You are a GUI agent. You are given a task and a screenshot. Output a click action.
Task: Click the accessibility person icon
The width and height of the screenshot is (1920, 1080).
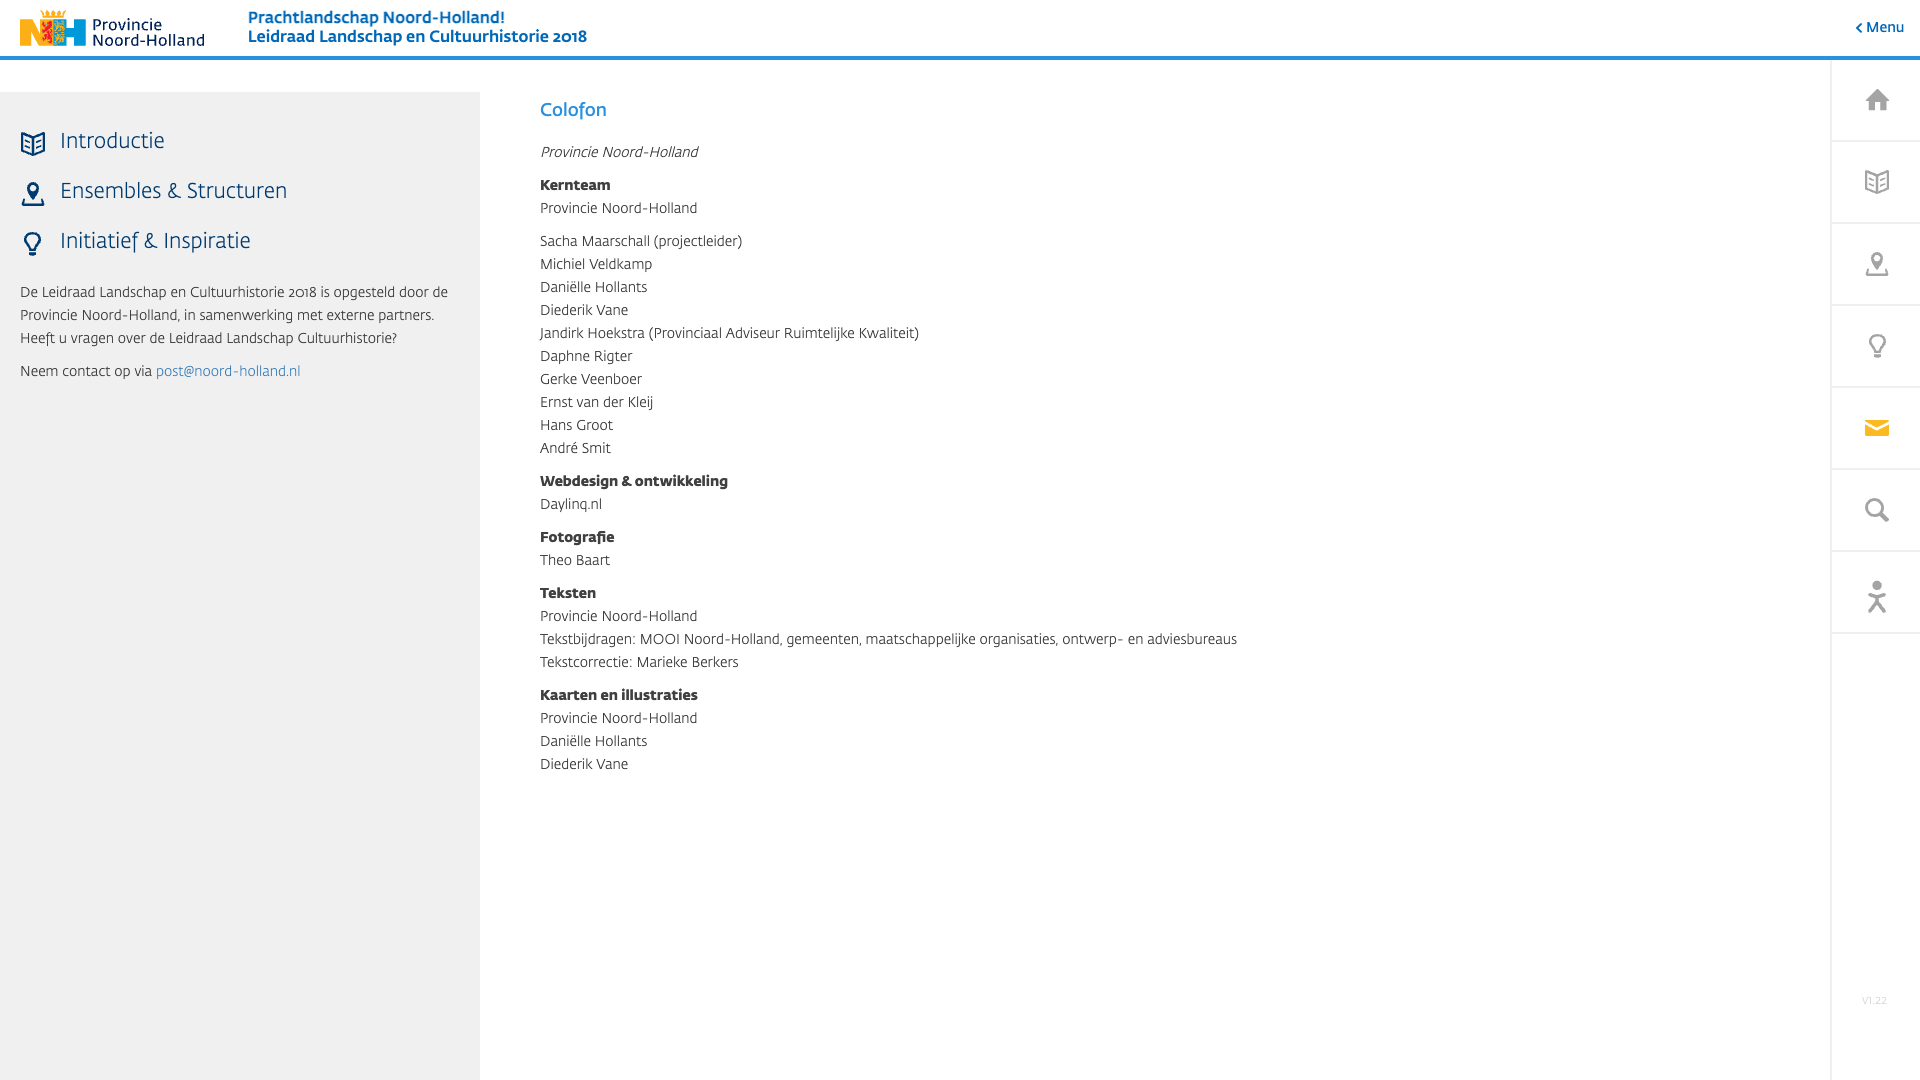(x=1877, y=596)
